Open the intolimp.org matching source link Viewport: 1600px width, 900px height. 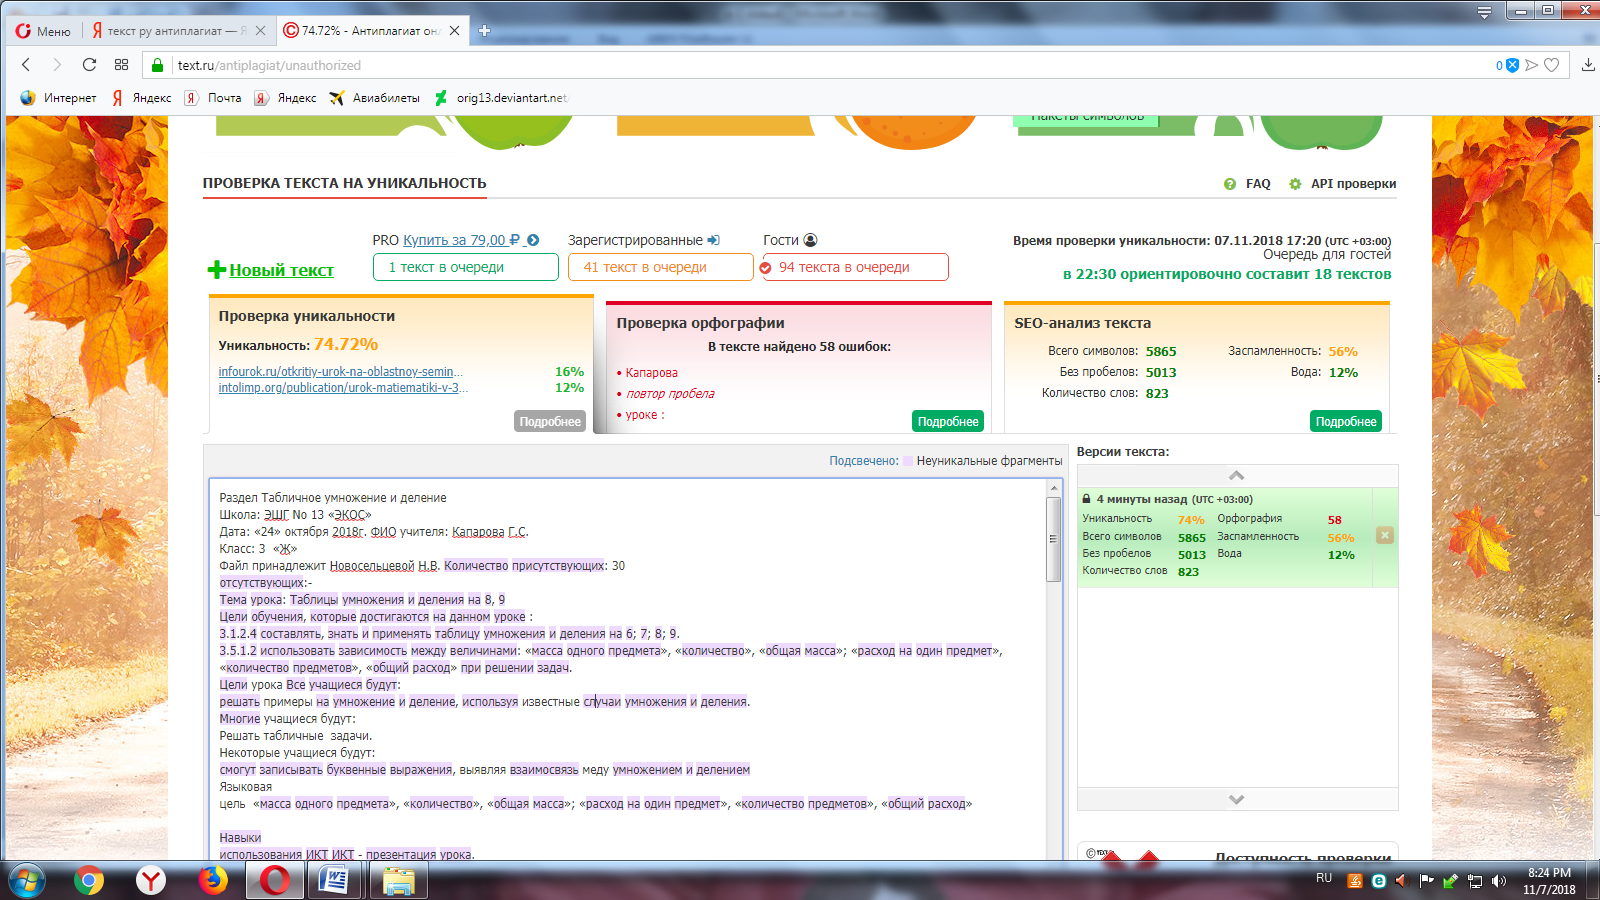tap(343, 388)
